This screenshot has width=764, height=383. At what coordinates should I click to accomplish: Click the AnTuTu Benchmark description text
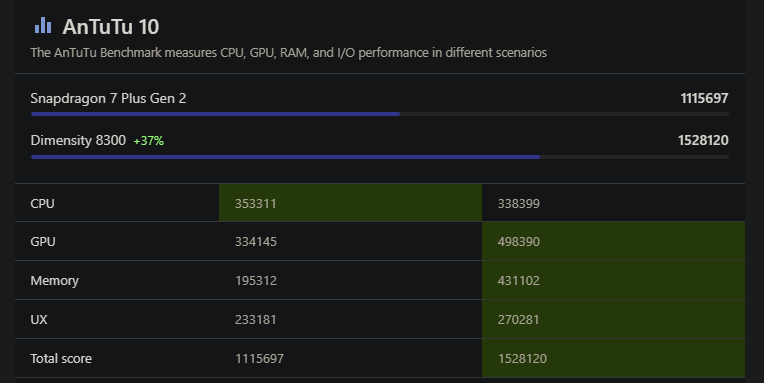[x=288, y=53]
